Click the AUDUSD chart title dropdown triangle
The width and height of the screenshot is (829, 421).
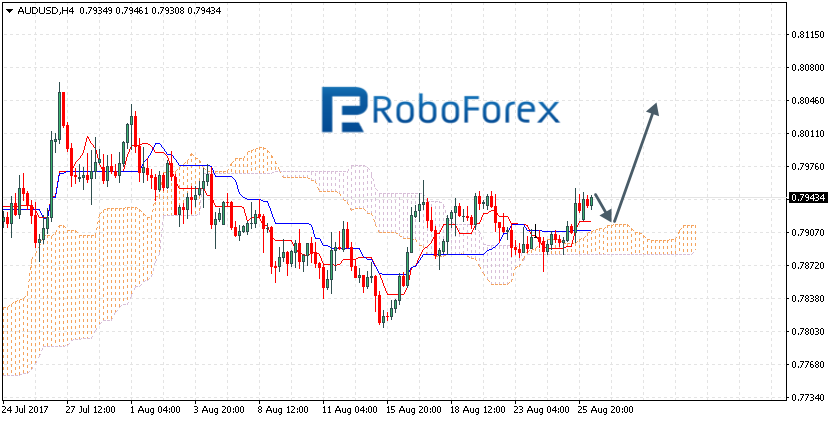(x=9, y=10)
